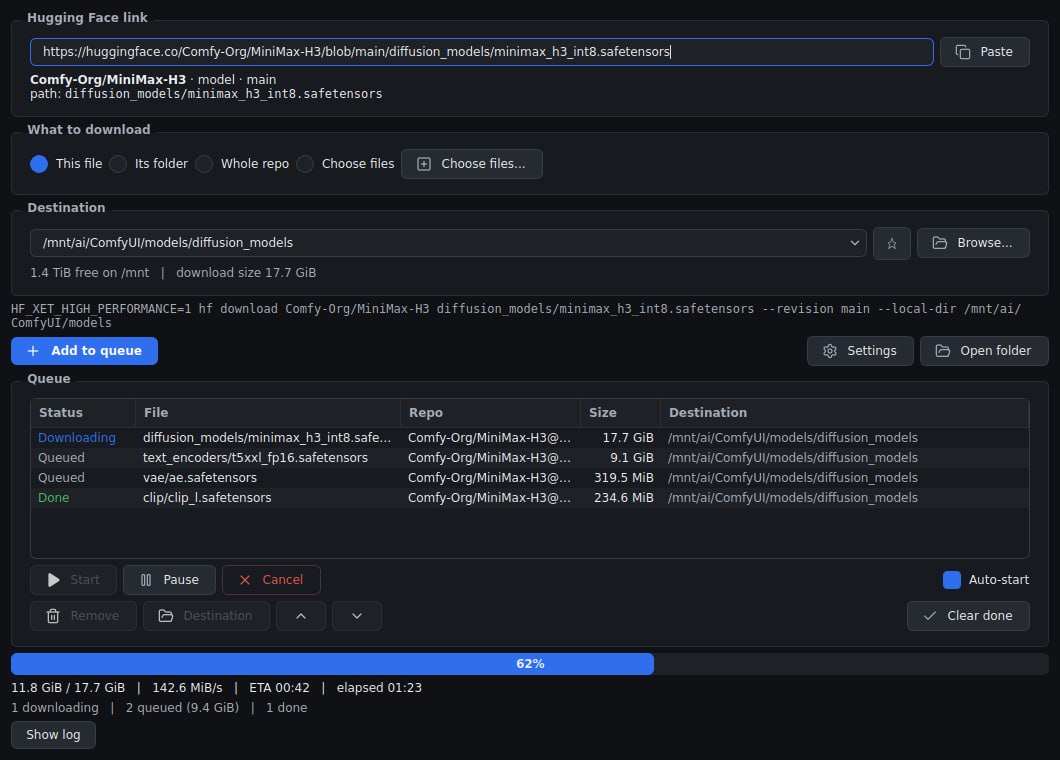Select the queued t5xxl_fp16.safetensors row
The width and height of the screenshot is (1060, 760).
[529, 458]
